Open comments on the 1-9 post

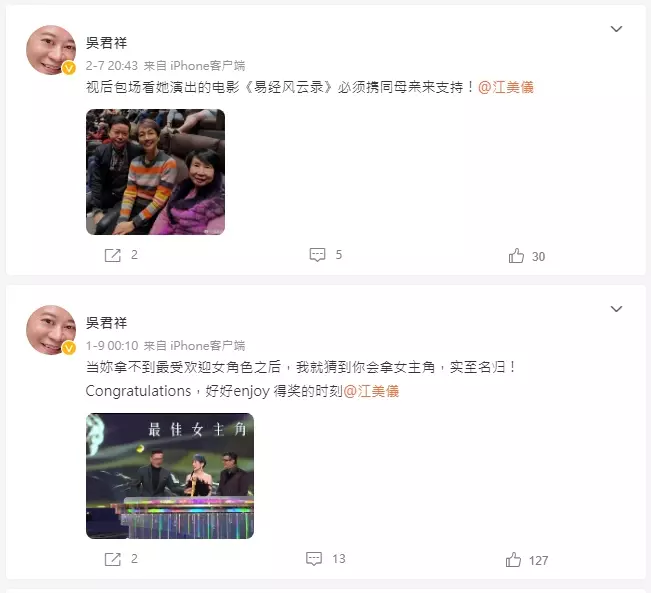(314, 559)
